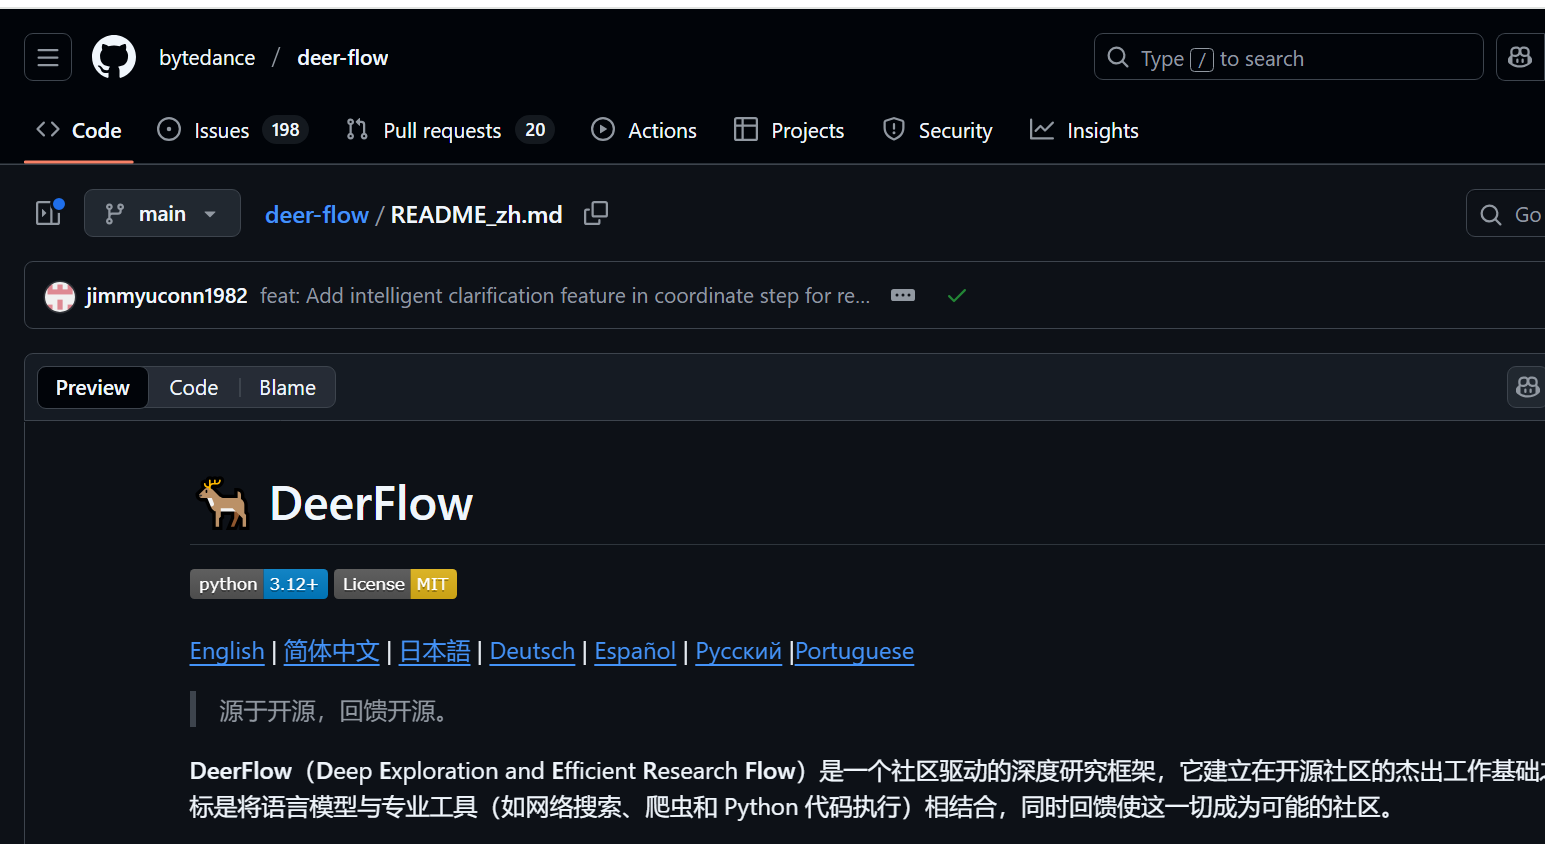Image resolution: width=1545 pixels, height=844 pixels.
Task: Click the DeerFlow heading text
Action: pyautogui.click(x=371, y=503)
